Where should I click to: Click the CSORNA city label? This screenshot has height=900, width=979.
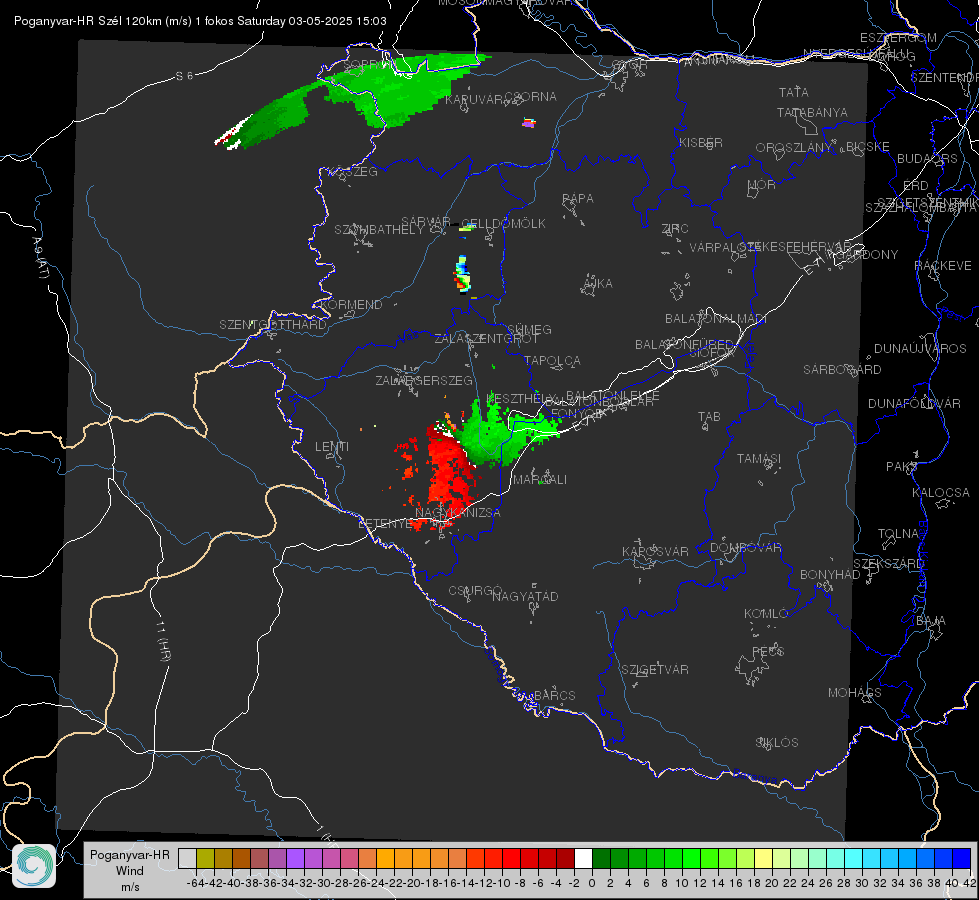click(x=531, y=97)
